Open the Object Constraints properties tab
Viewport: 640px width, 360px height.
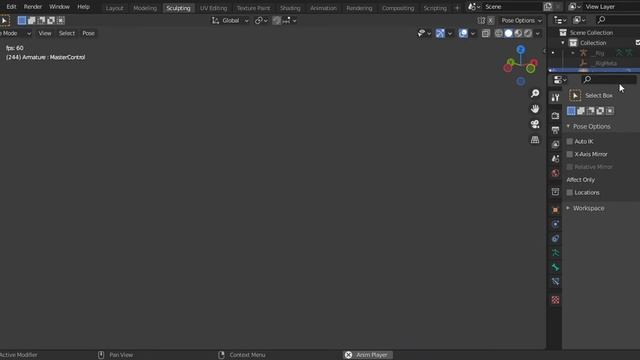pos(555,238)
